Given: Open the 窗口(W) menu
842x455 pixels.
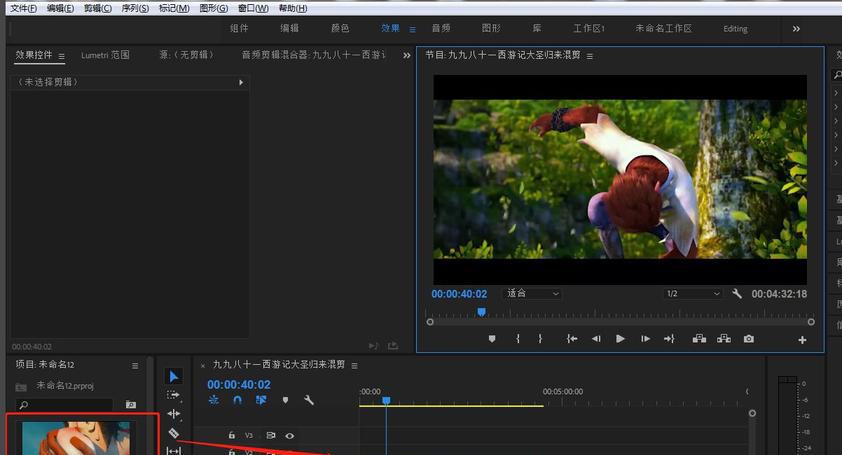Looking at the screenshot, I should [253, 8].
